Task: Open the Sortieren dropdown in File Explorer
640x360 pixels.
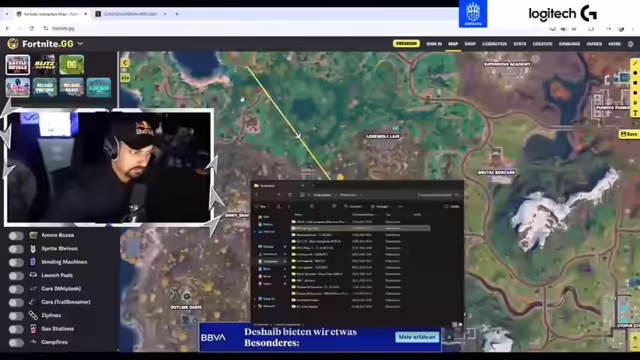Action: click(353, 207)
